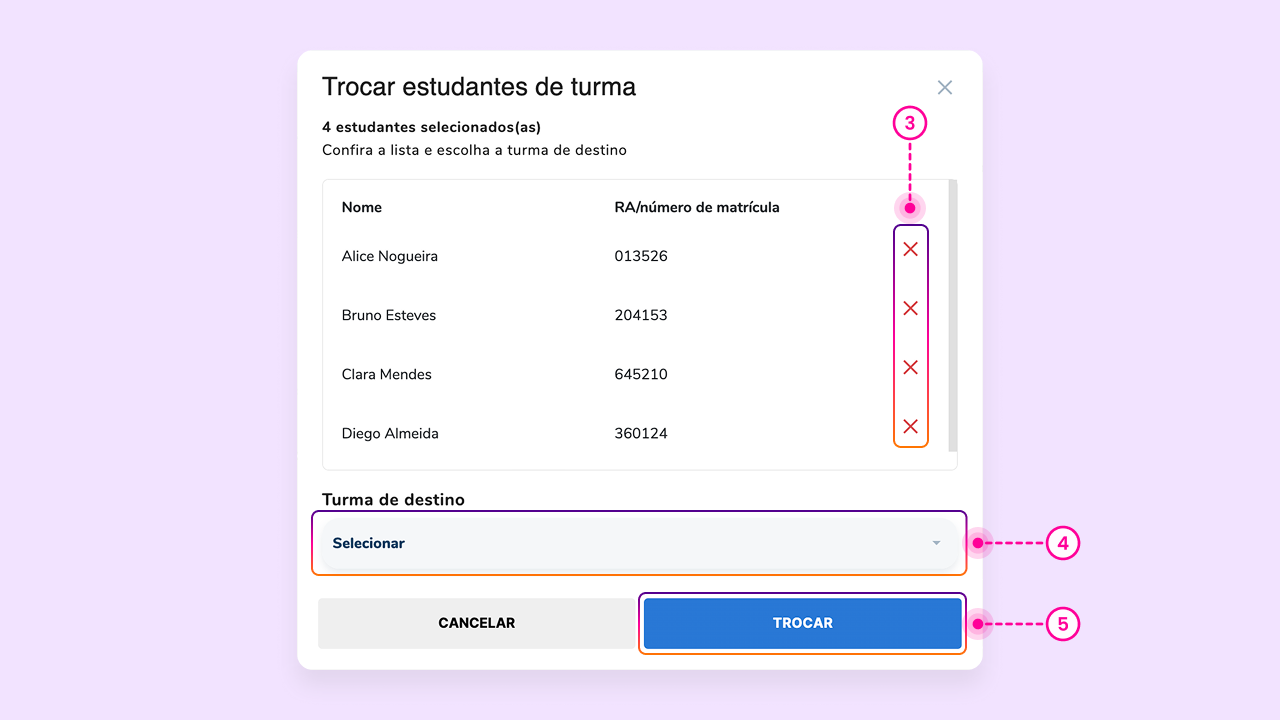The image size is (1280, 720).
Task: Click the Nome column header
Action: coord(362,207)
